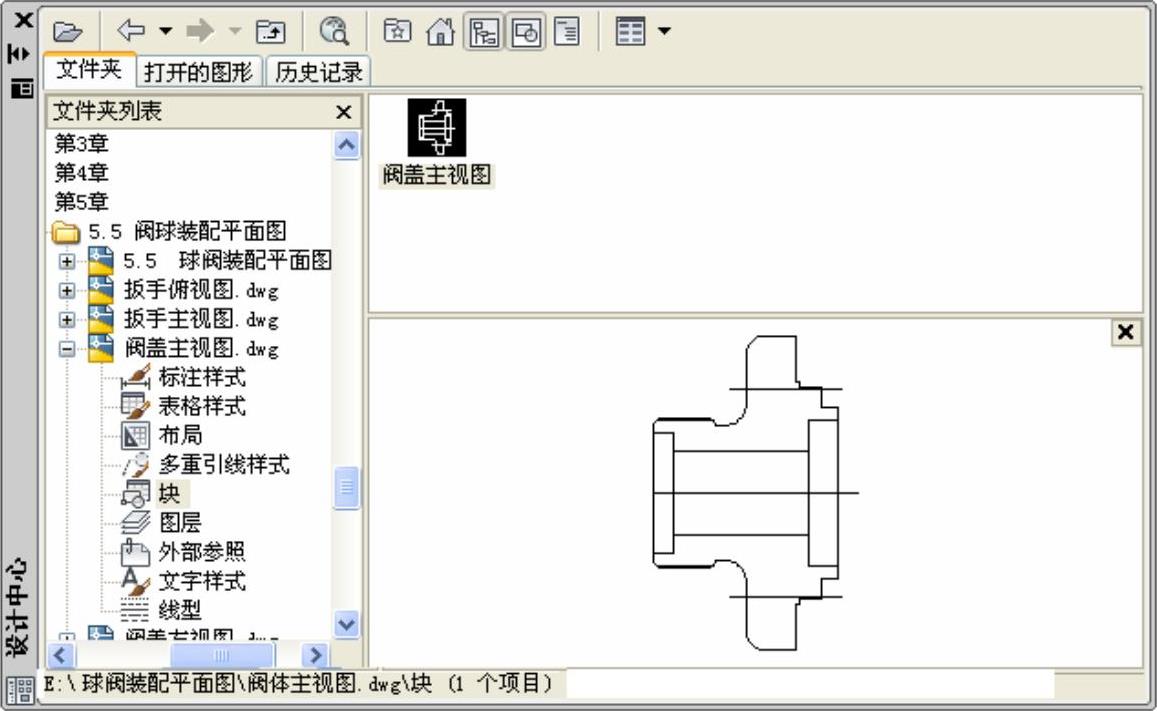
Task: Select 第5章 in folder list
Action: pos(82,201)
